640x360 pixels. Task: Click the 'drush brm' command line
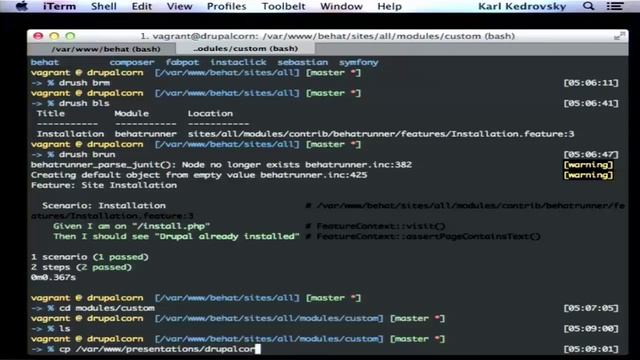[x=84, y=83]
